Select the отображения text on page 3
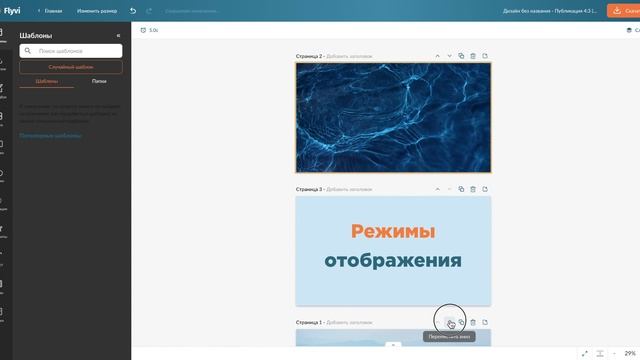Viewport: 640px width, 360px height. pyautogui.click(x=393, y=261)
